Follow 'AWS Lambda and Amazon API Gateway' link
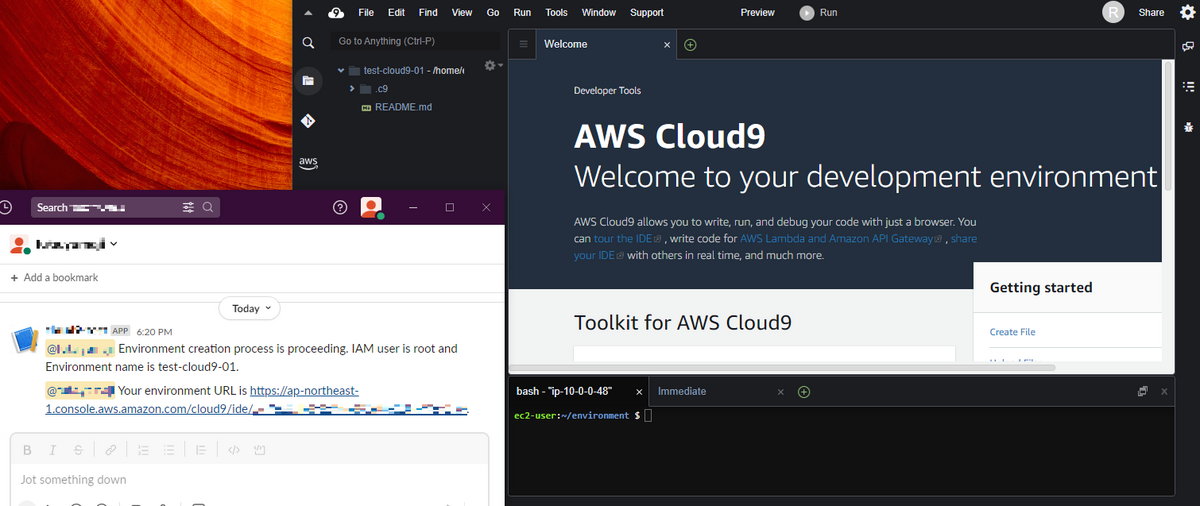The height and width of the screenshot is (506, 1200). (842, 238)
